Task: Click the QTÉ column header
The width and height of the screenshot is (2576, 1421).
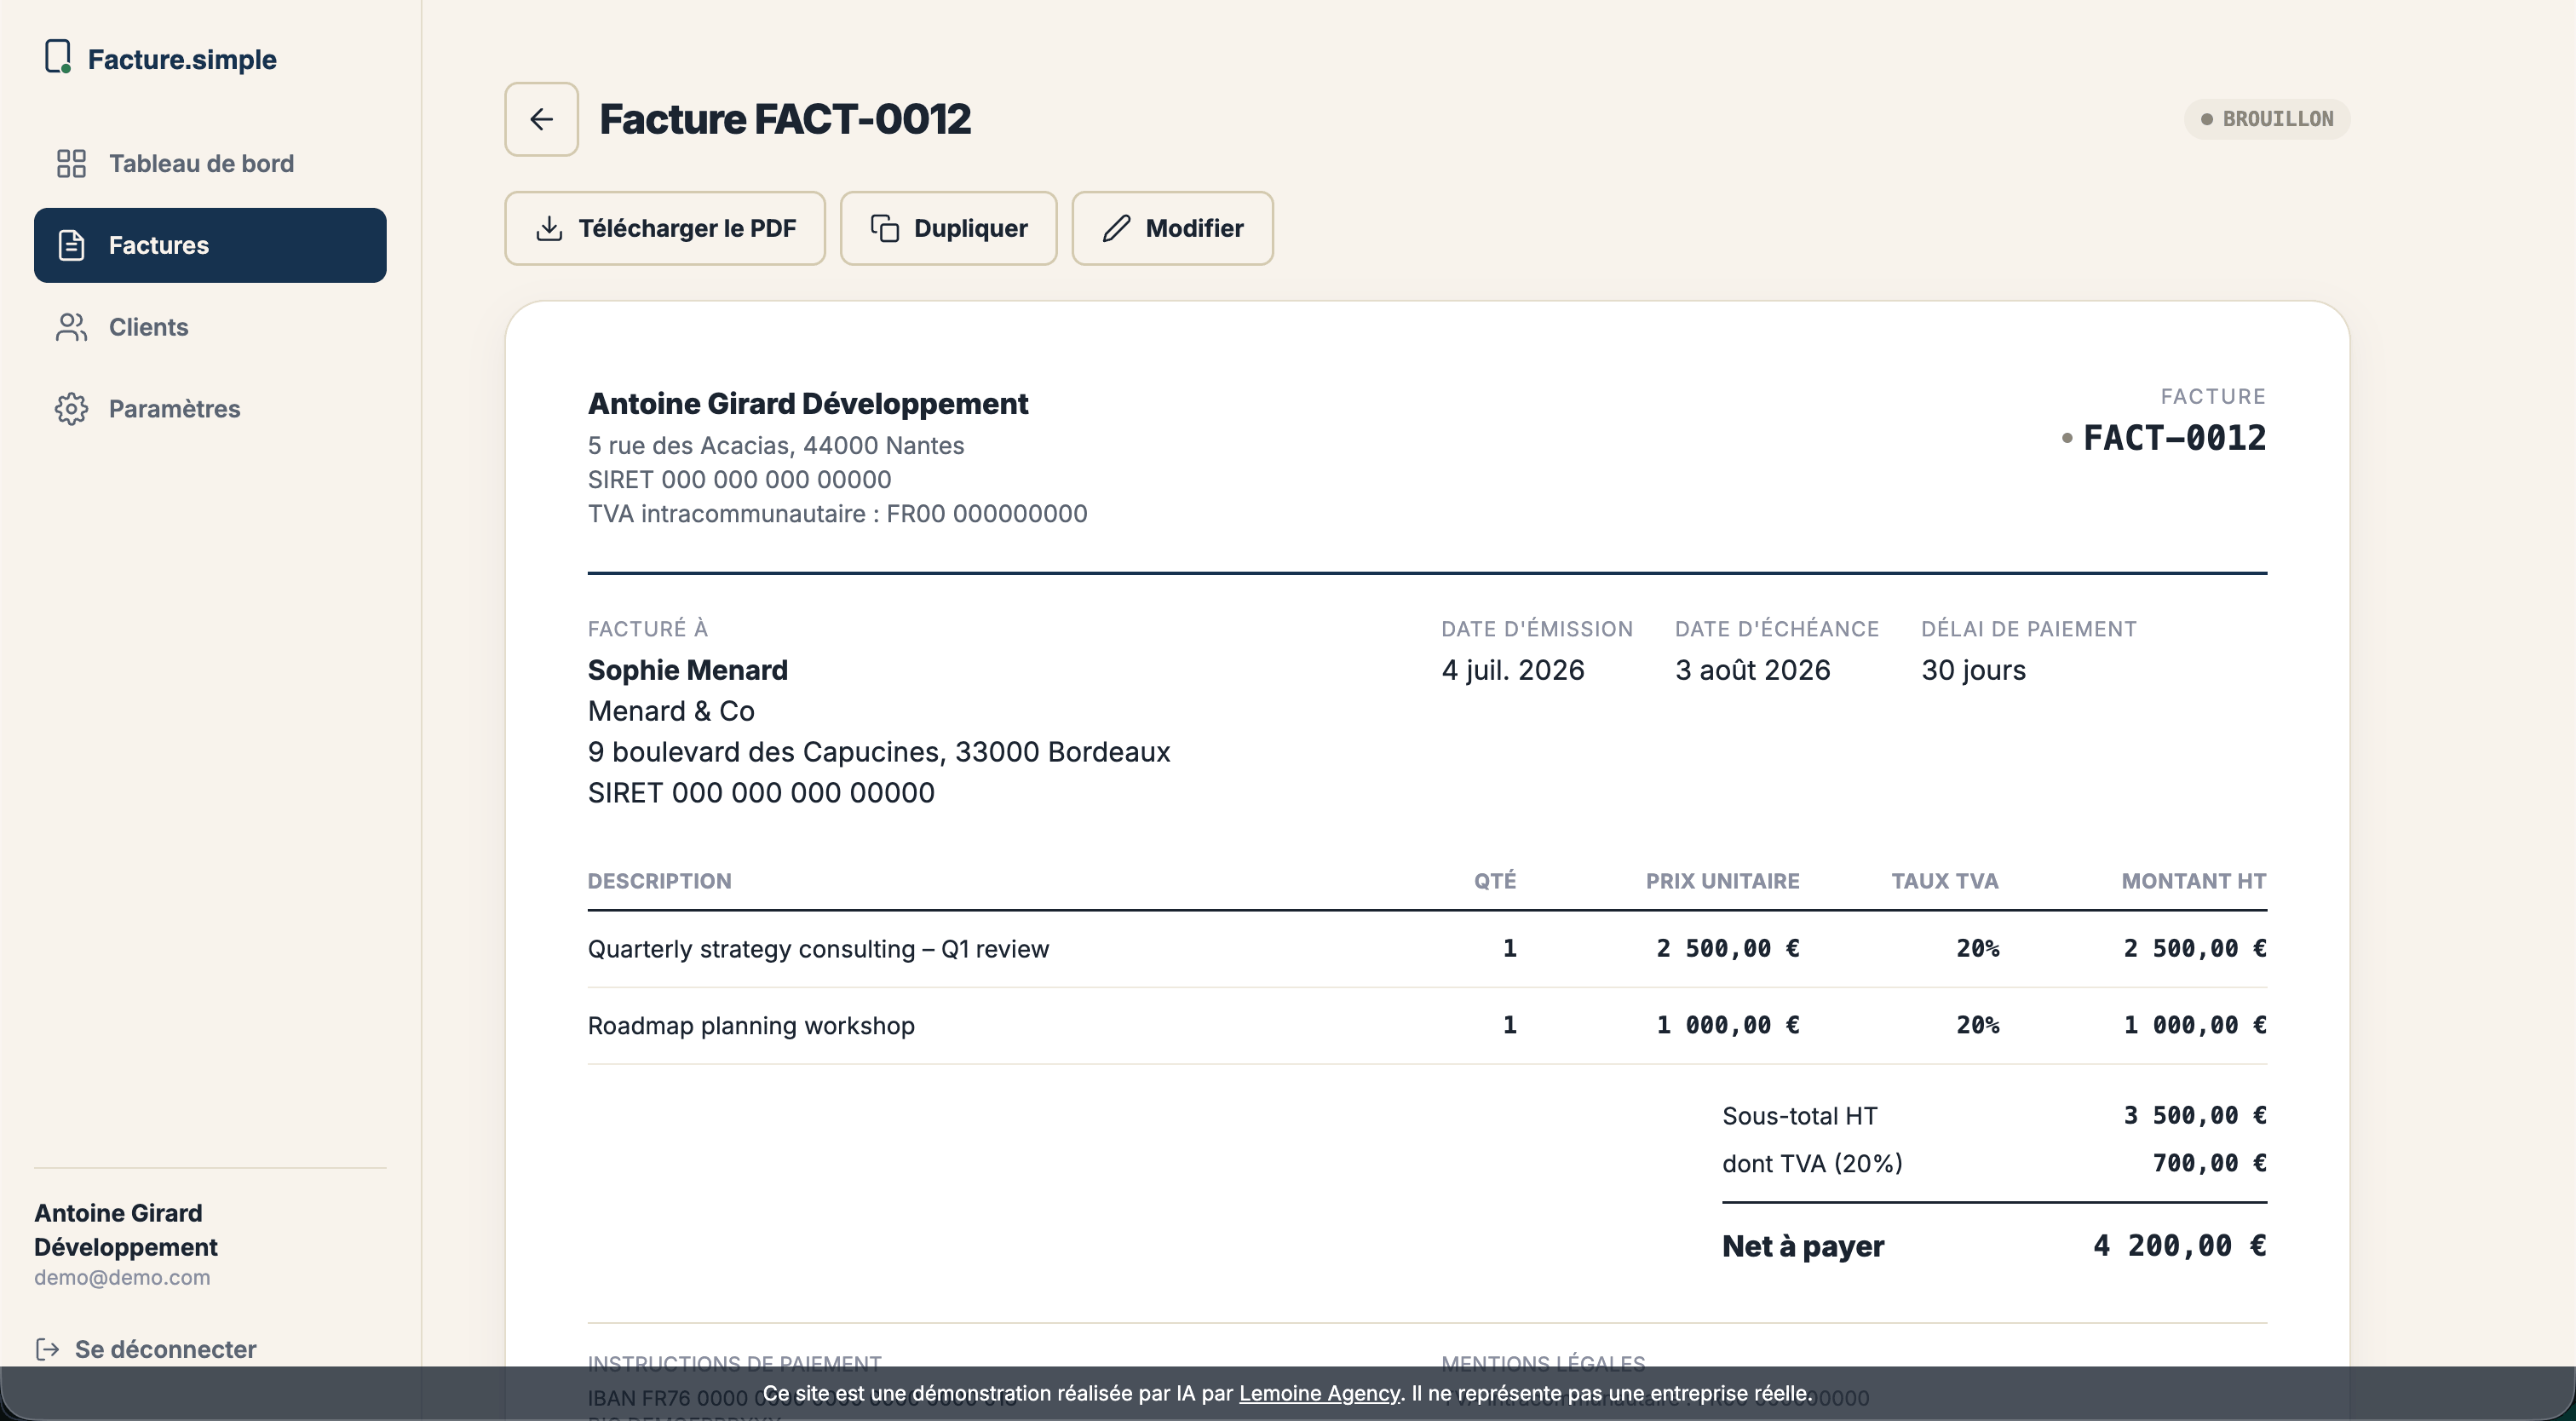Action: coord(1495,881)
